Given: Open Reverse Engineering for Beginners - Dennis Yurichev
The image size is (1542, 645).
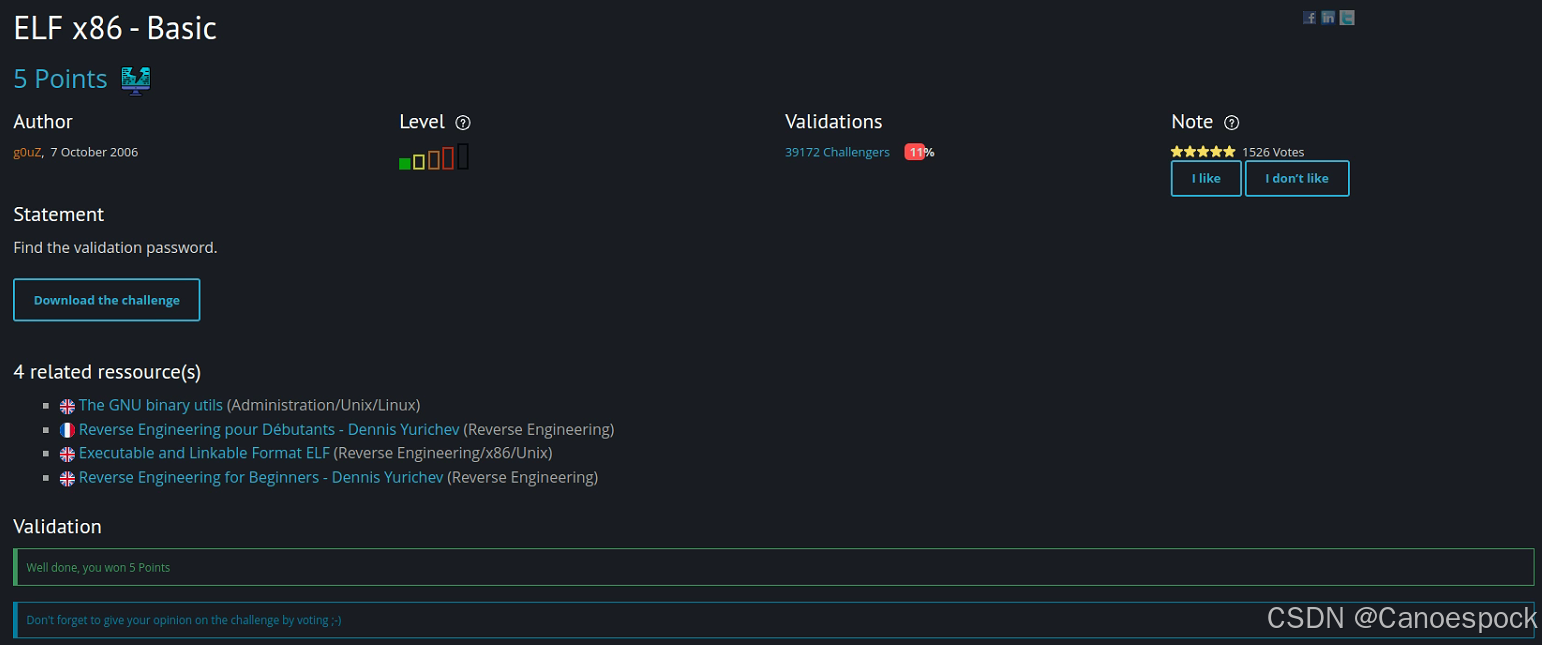Looking at the screenshot, I should [260, 477].
